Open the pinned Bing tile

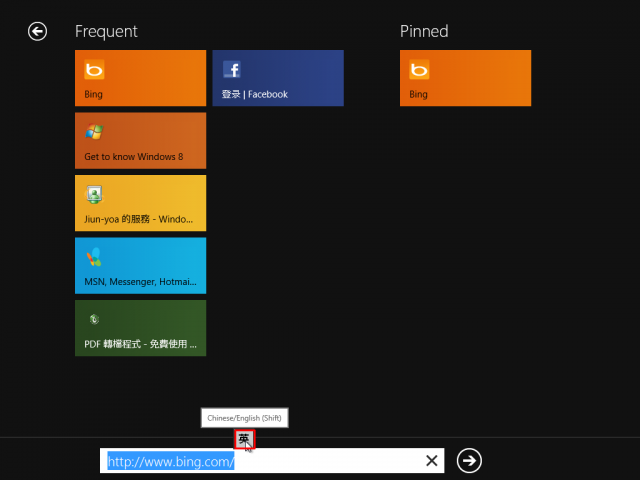click(465, 78)
